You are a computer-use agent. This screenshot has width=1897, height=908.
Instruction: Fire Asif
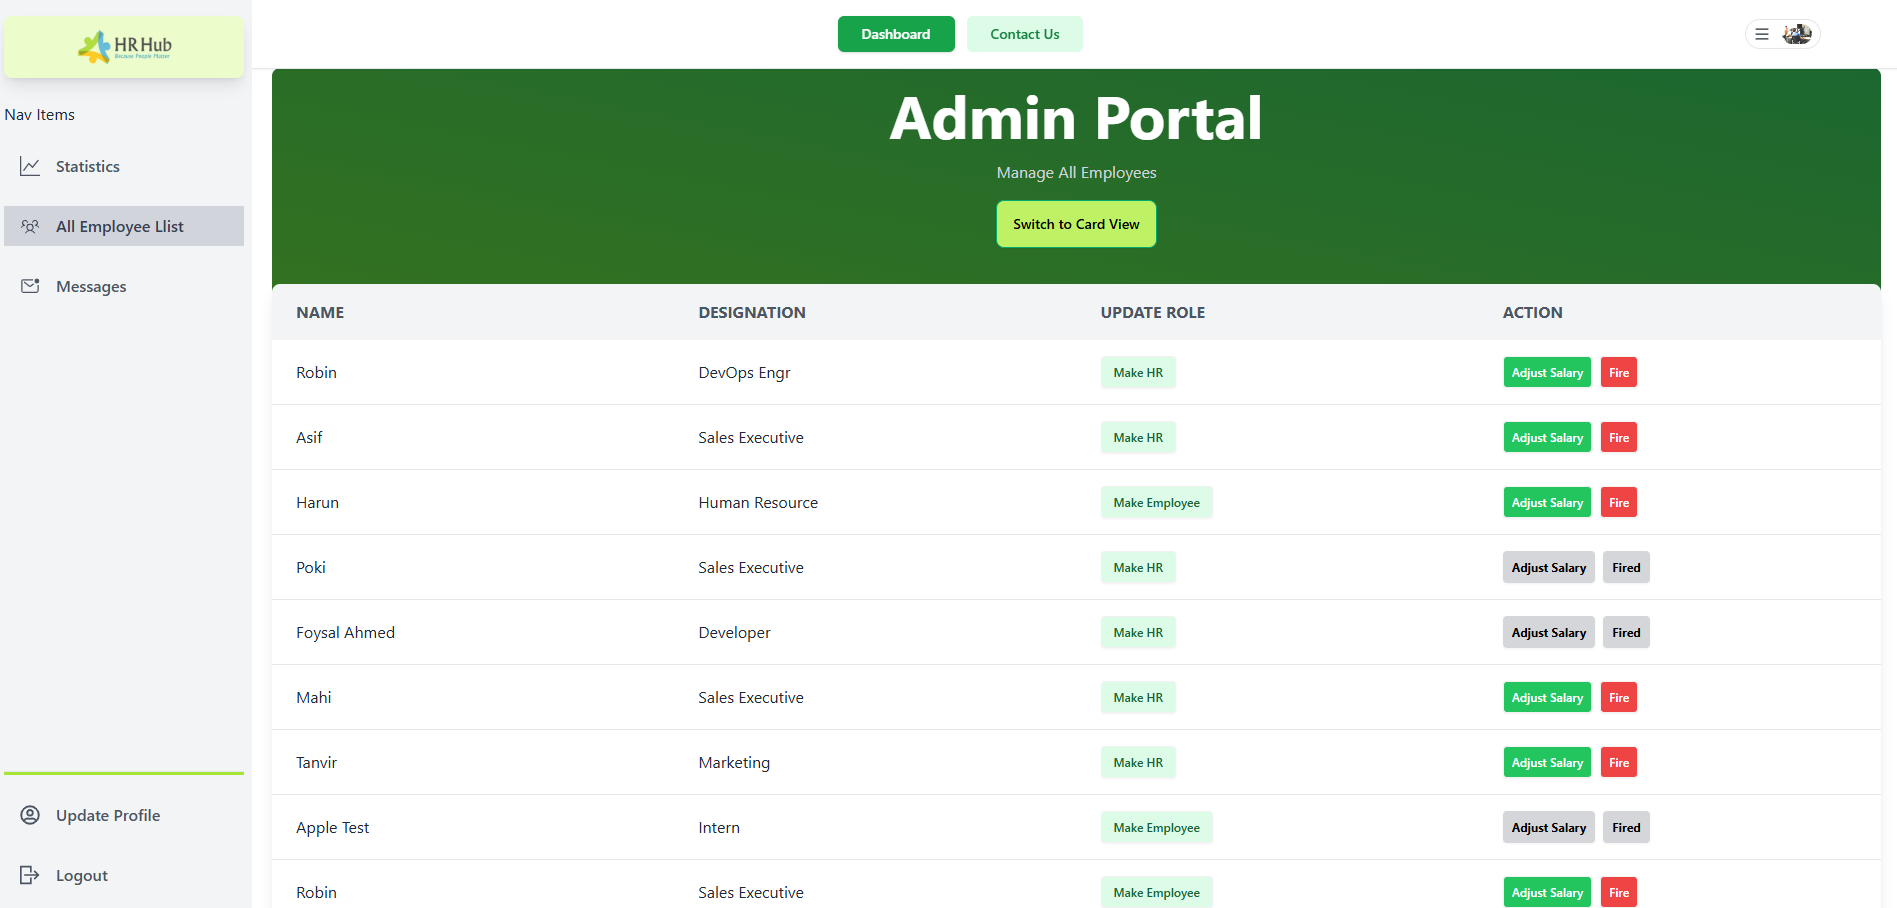point(1619,437)
